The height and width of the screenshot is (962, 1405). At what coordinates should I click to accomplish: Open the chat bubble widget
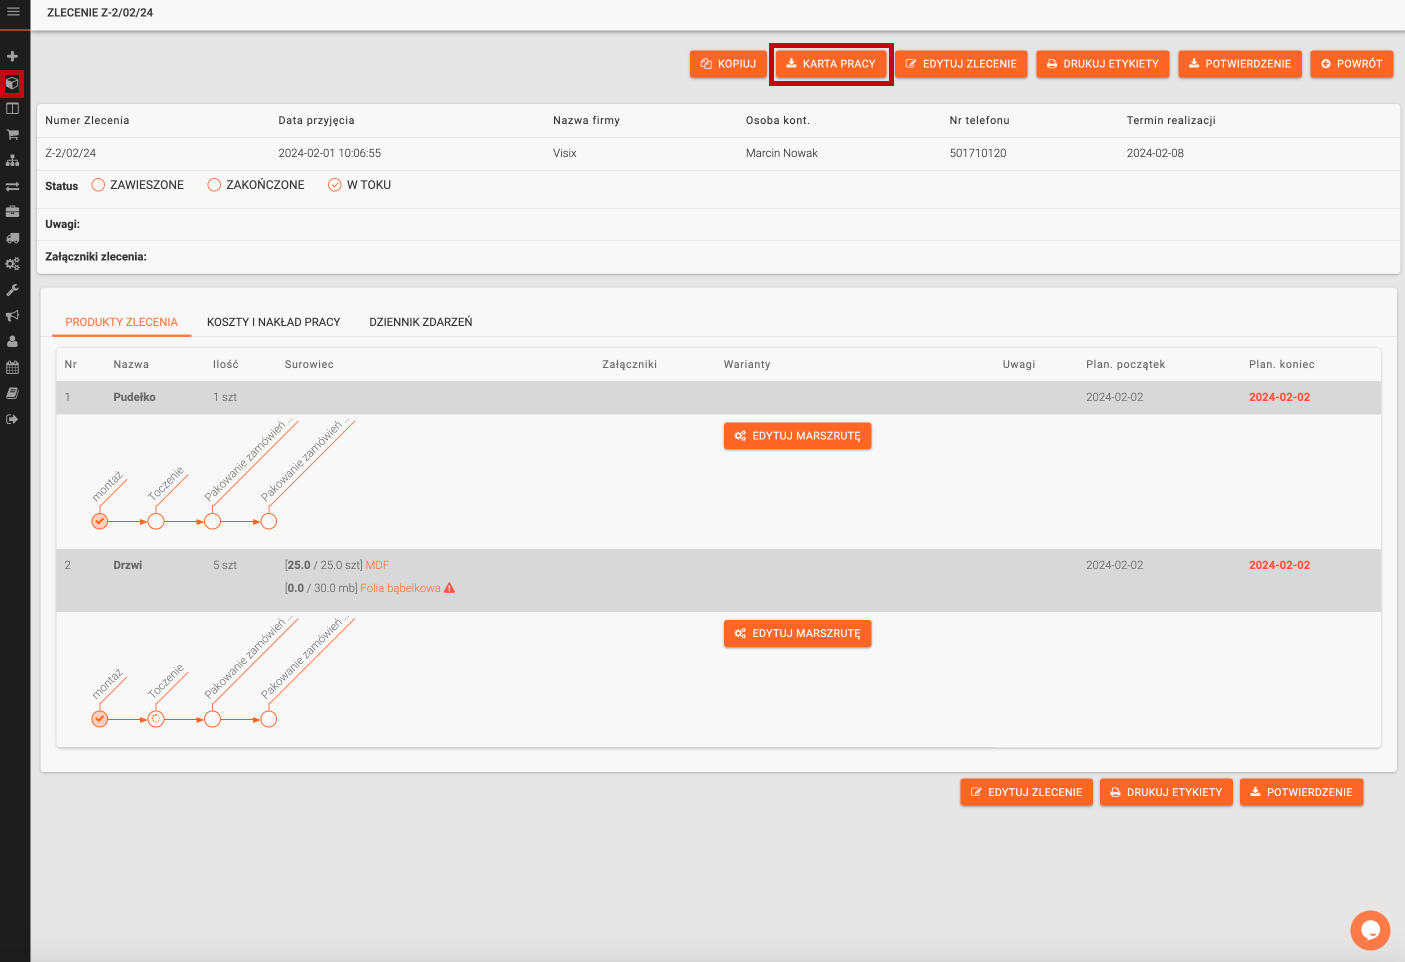1369,930
